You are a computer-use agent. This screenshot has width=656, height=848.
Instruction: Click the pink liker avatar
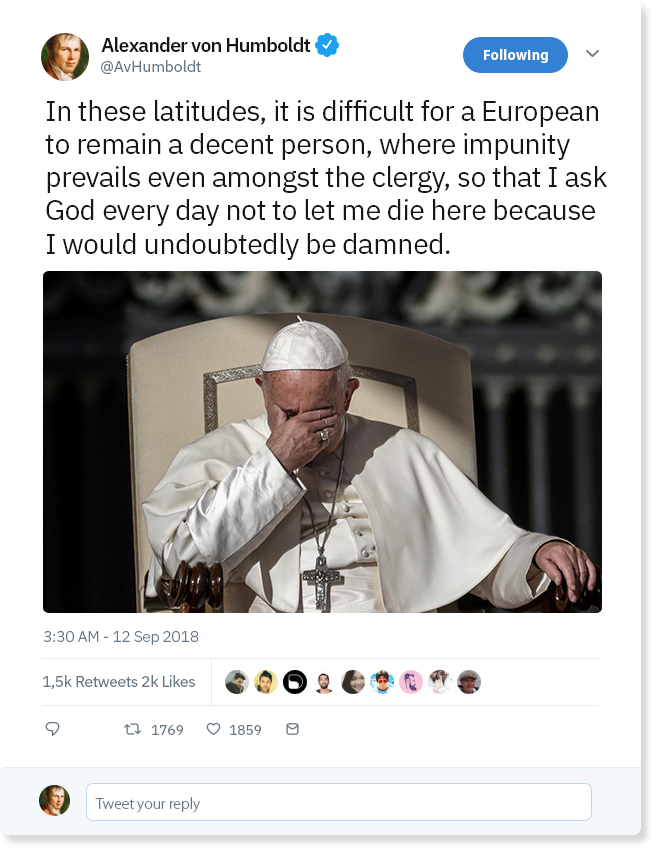pyautogui.click(x=411, y=682)
